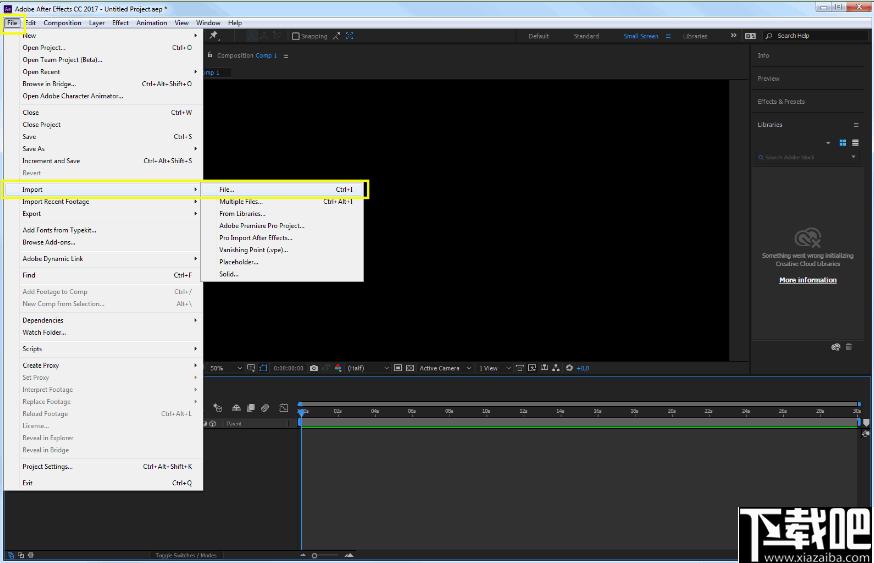Open the Composition menu
874x563 pixels.
point(62,23)
